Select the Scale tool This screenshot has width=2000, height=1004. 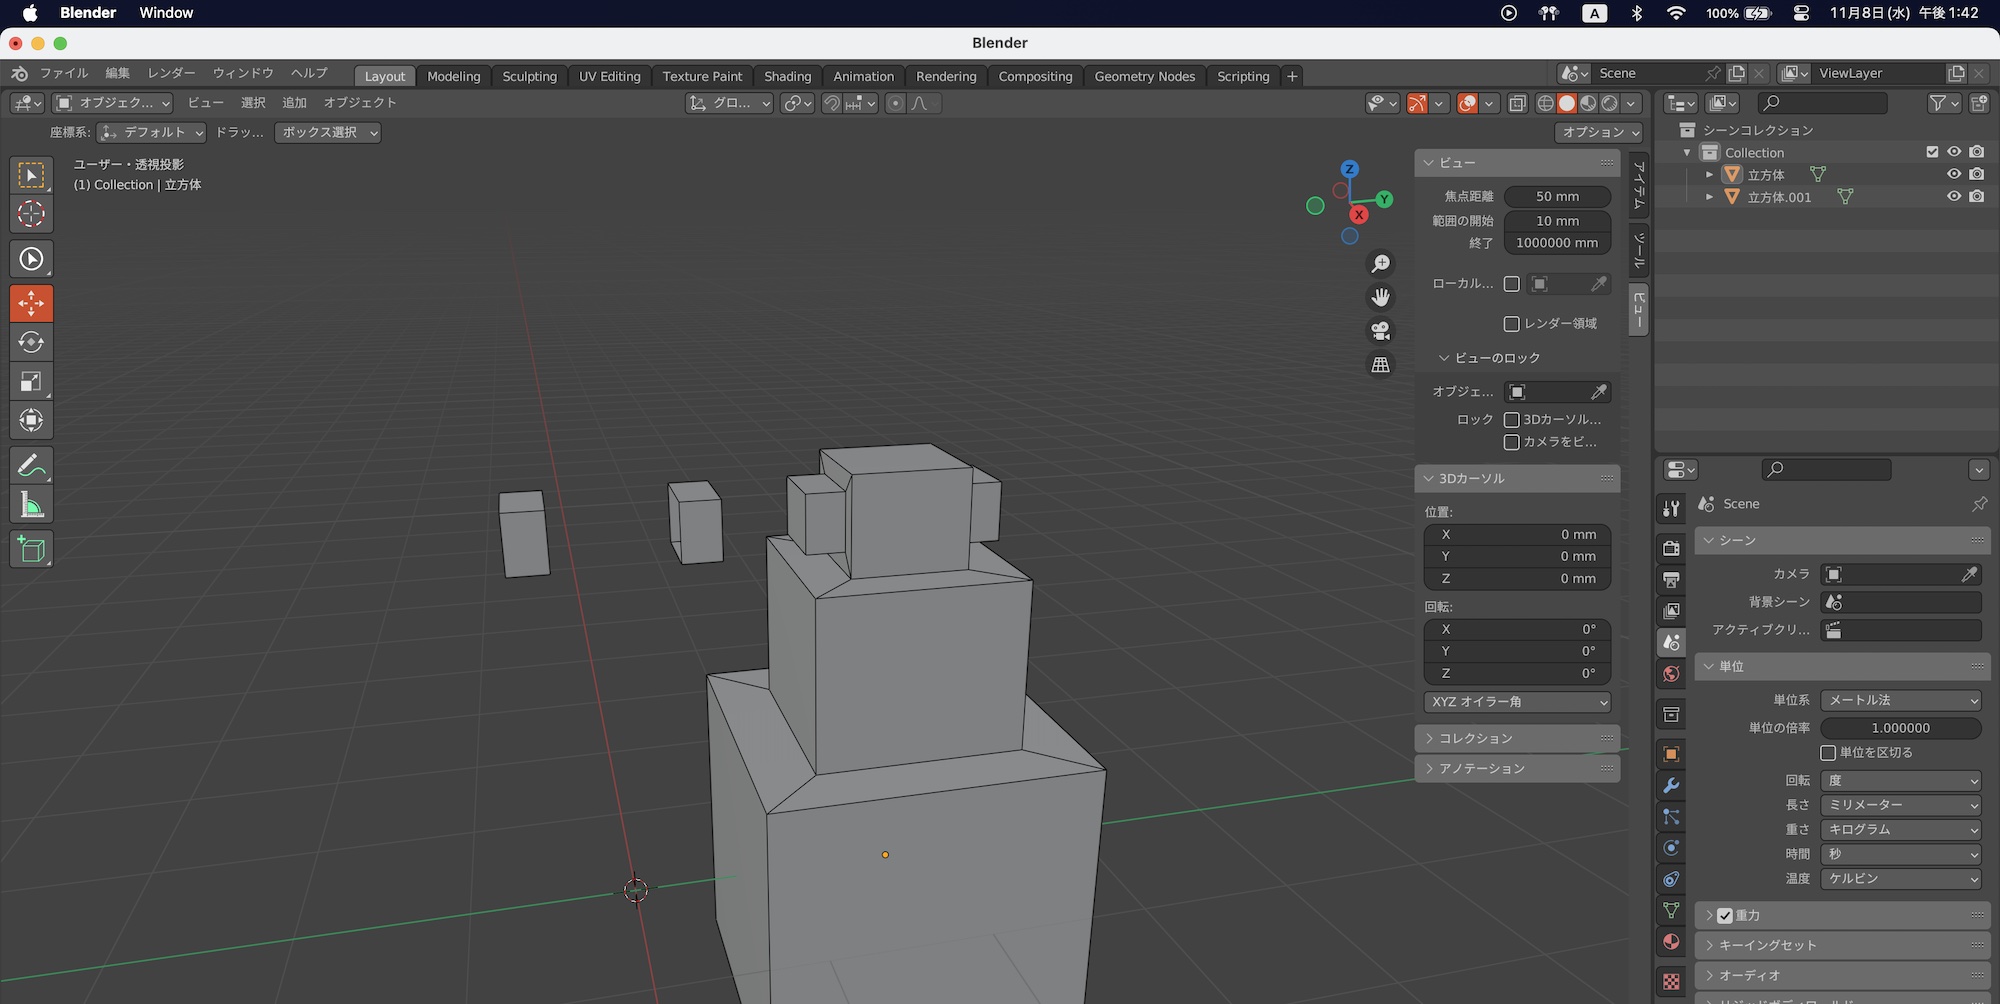(31, 381)
